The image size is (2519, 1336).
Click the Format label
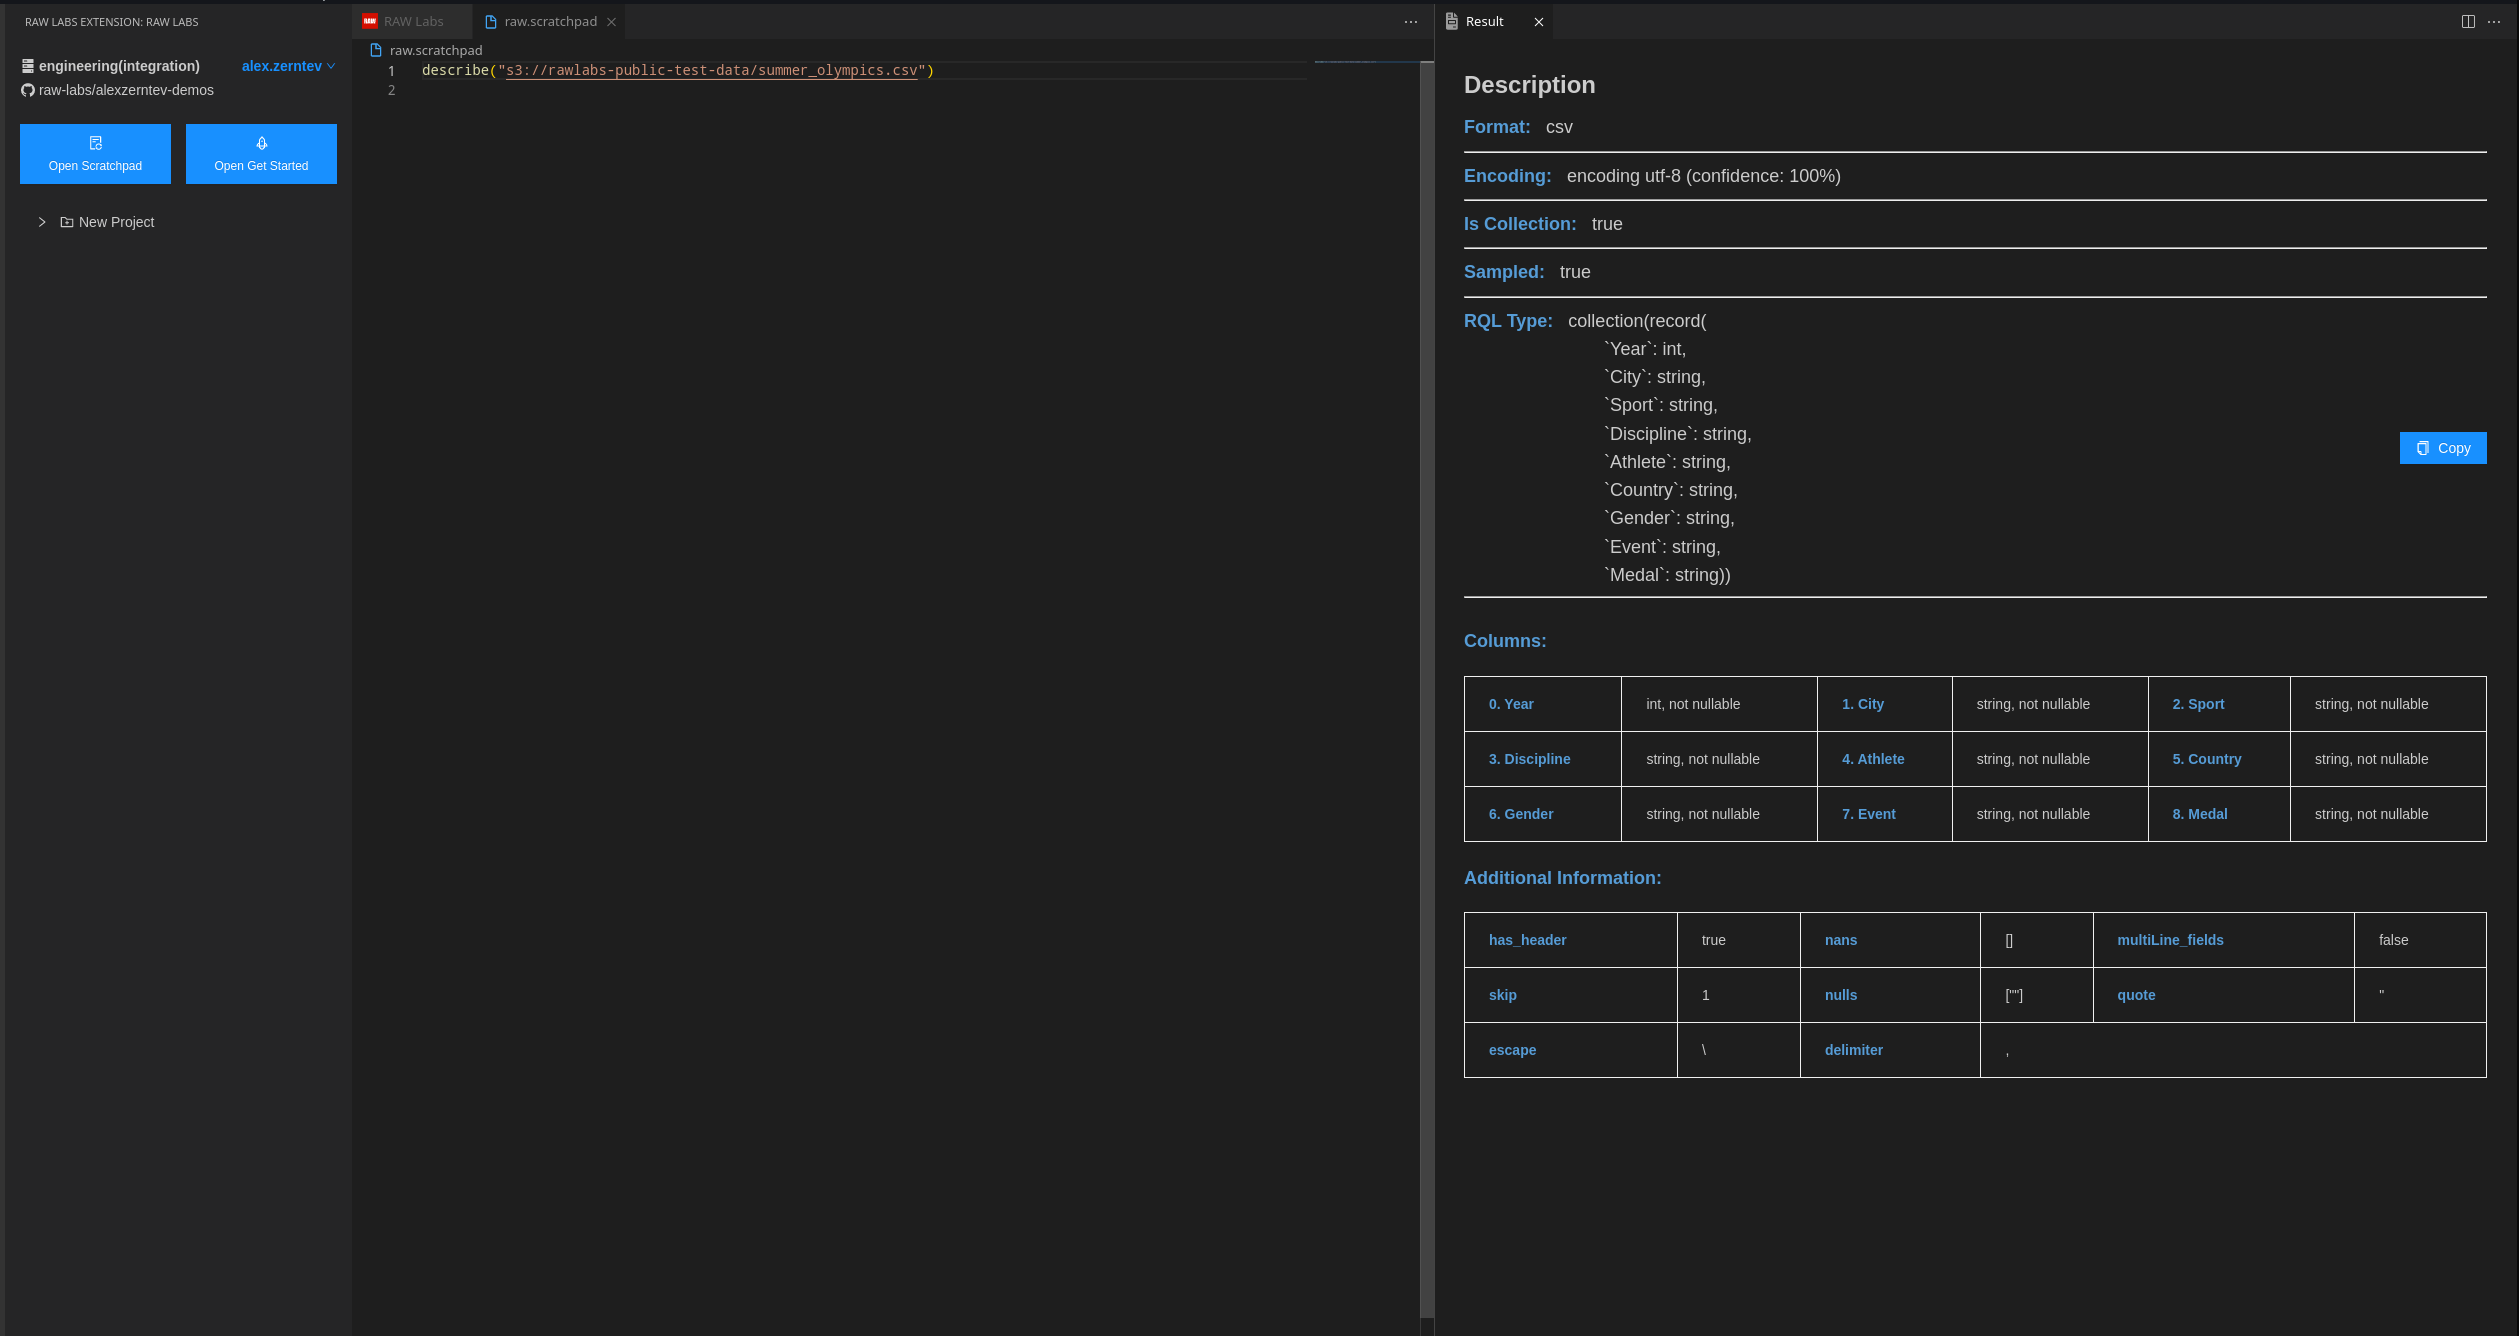point(1497,127)
